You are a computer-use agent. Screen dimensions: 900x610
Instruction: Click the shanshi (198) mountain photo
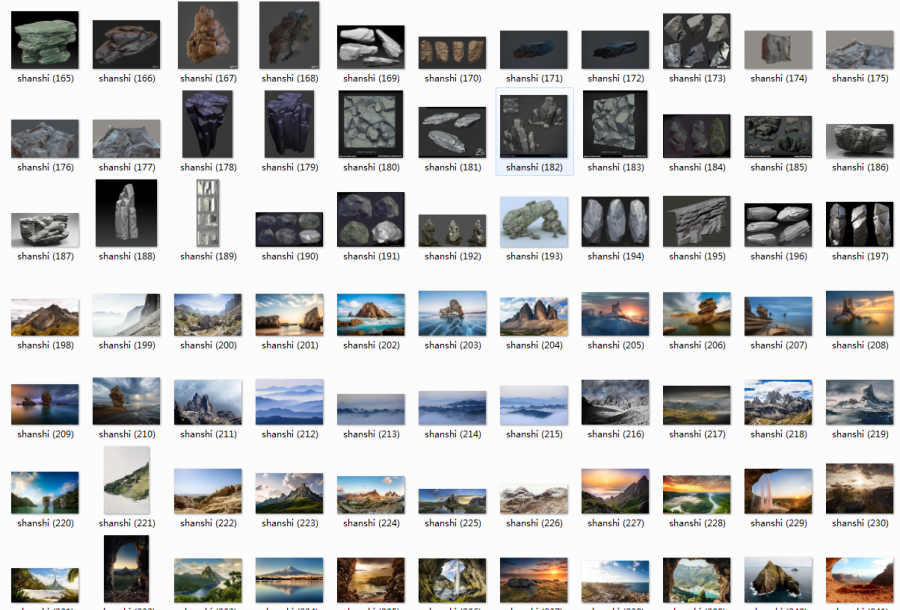pyautogui.click(x=45, y=317)
